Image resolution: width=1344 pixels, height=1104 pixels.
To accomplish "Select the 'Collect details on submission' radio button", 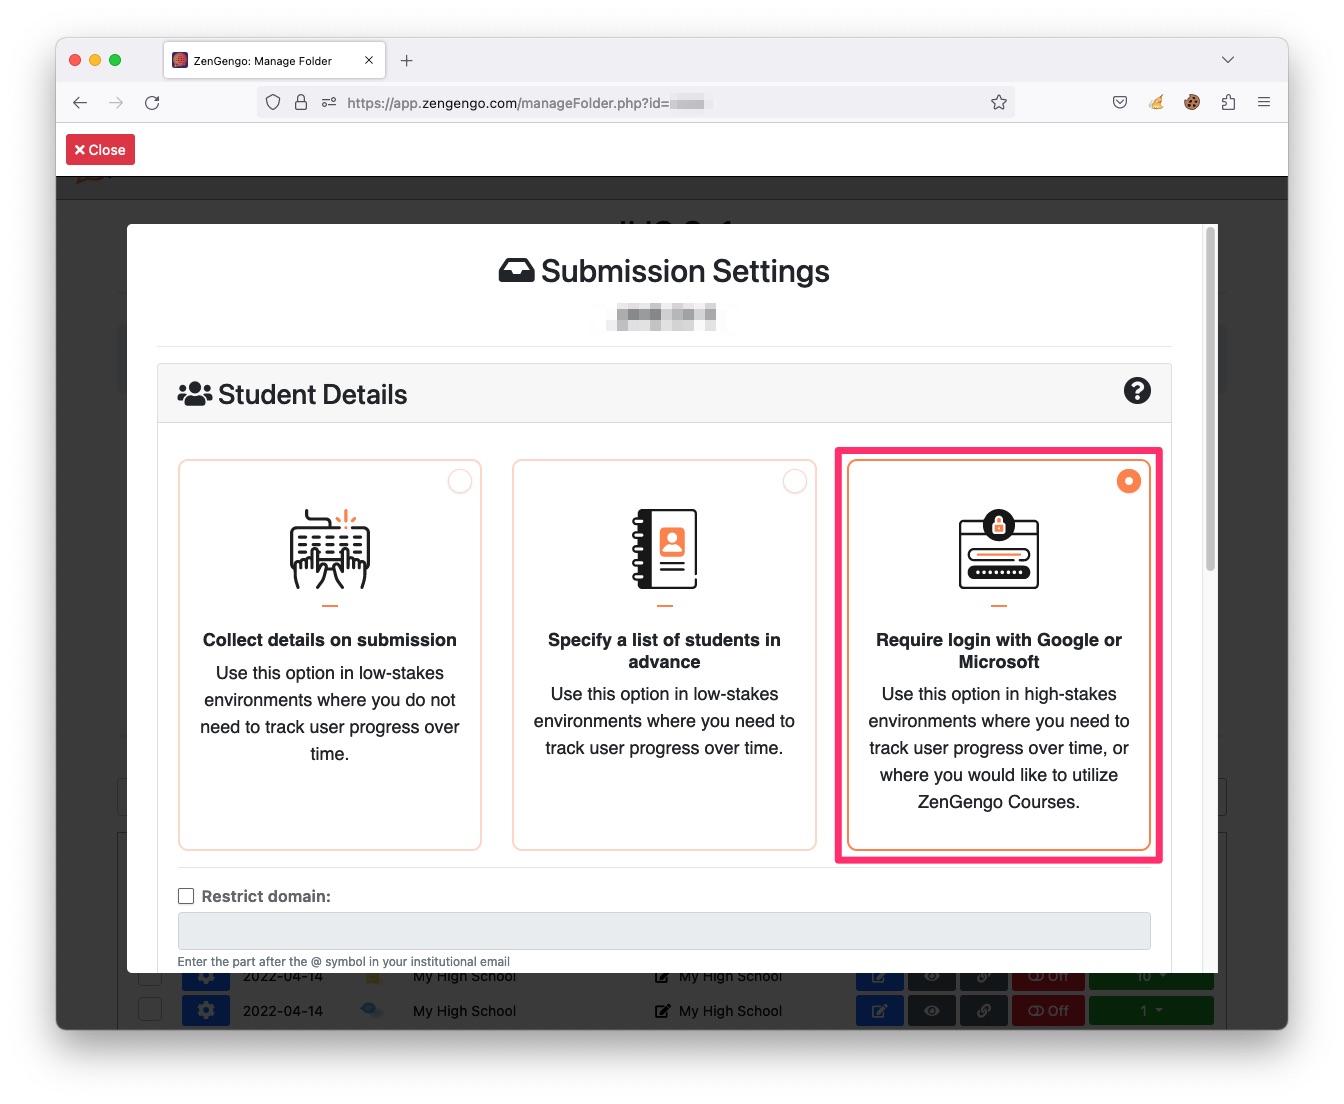I will (x=460, y=481).
